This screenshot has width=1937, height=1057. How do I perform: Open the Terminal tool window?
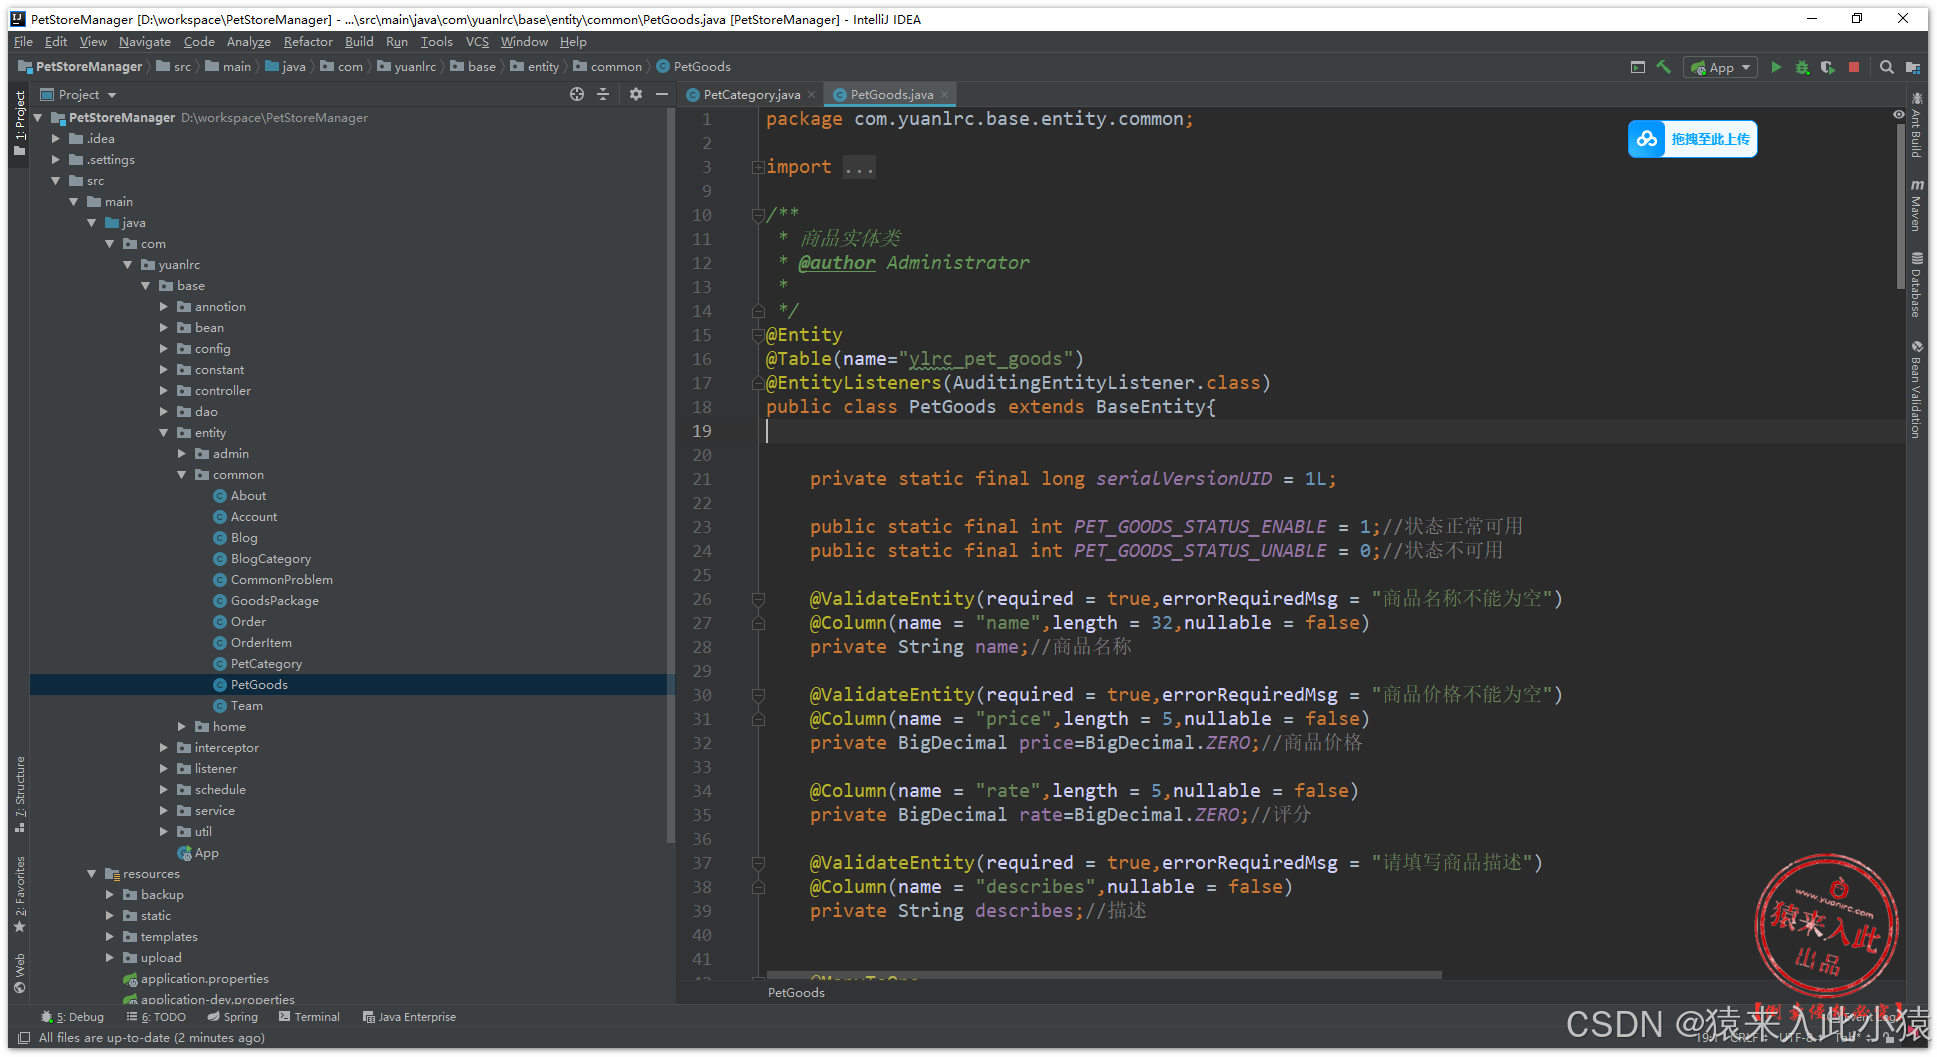309,1017
